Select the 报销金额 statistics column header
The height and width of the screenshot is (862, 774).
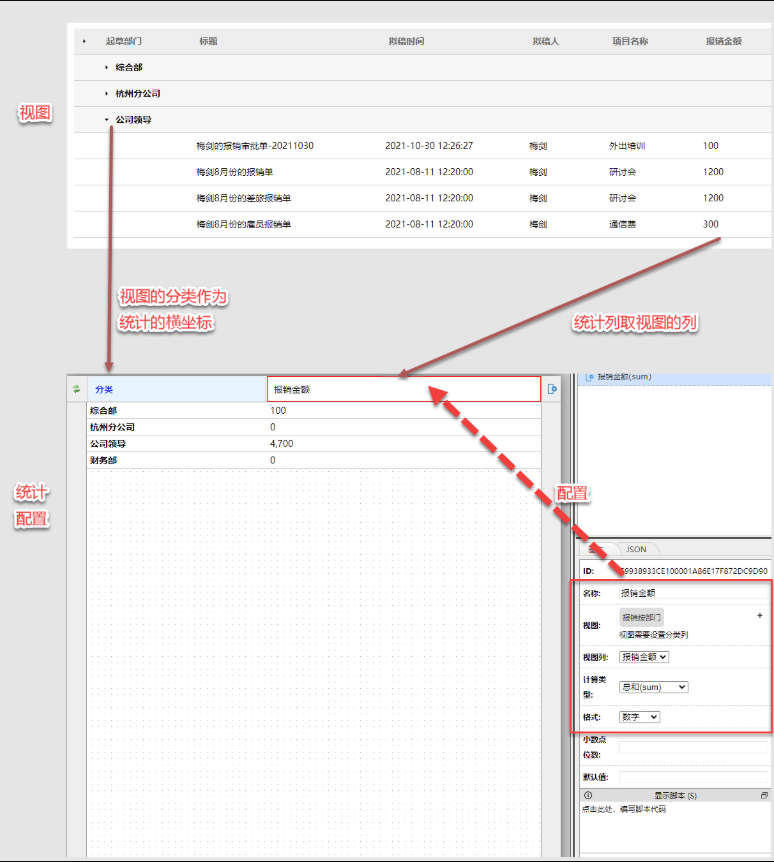point(404,389)
